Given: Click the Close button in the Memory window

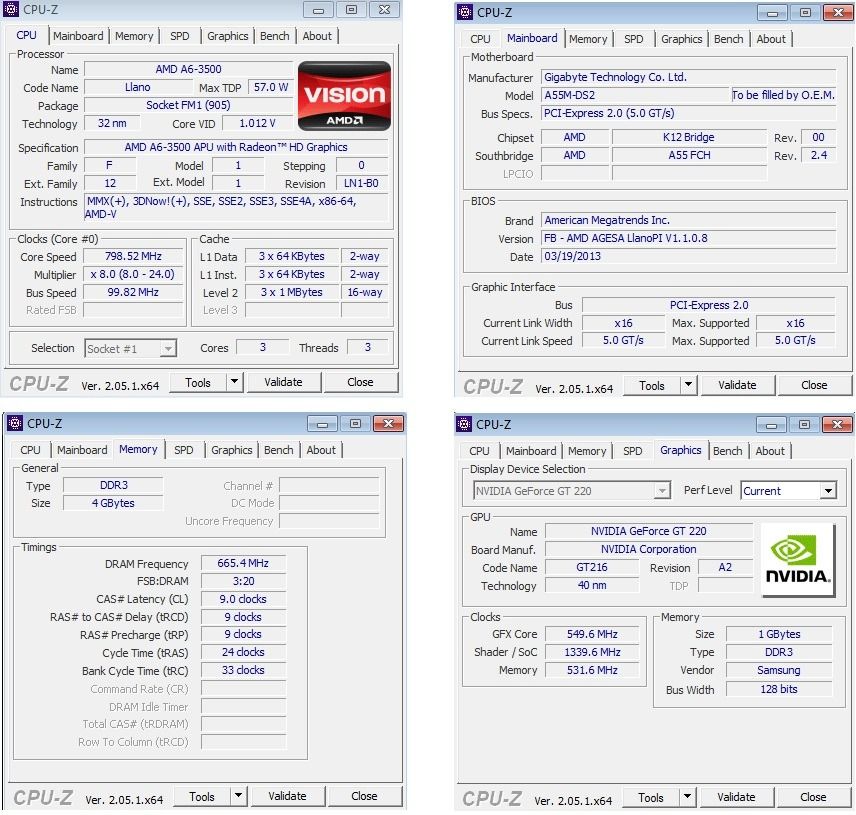Looking at the screenshot, I should tap(364, 796).
